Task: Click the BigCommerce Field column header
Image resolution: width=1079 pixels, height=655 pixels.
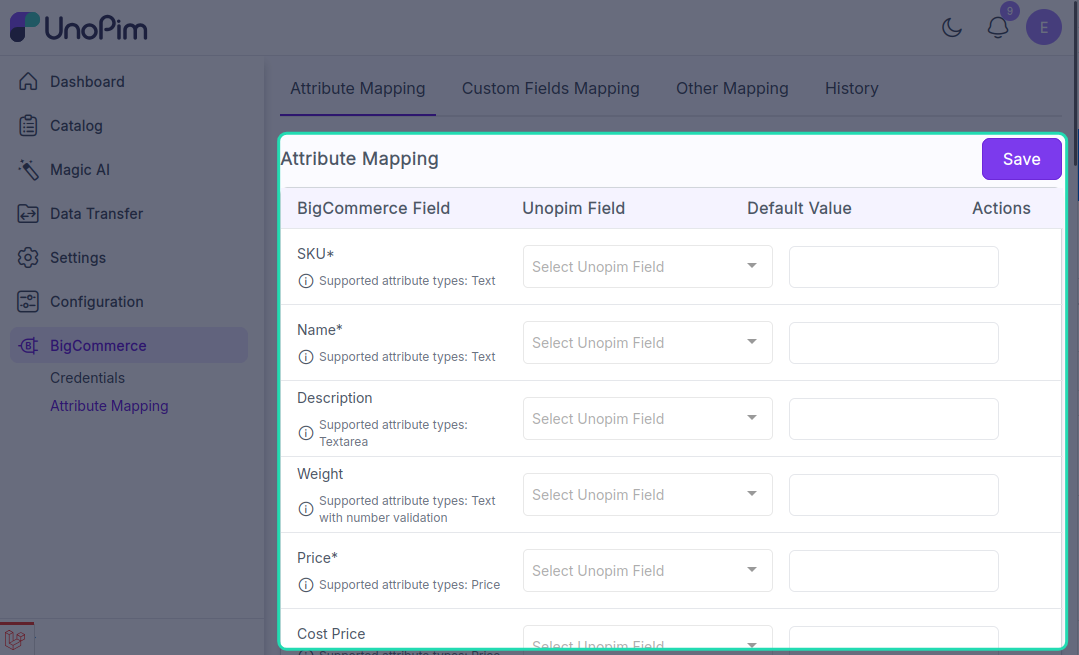Action: coord(374,208)
